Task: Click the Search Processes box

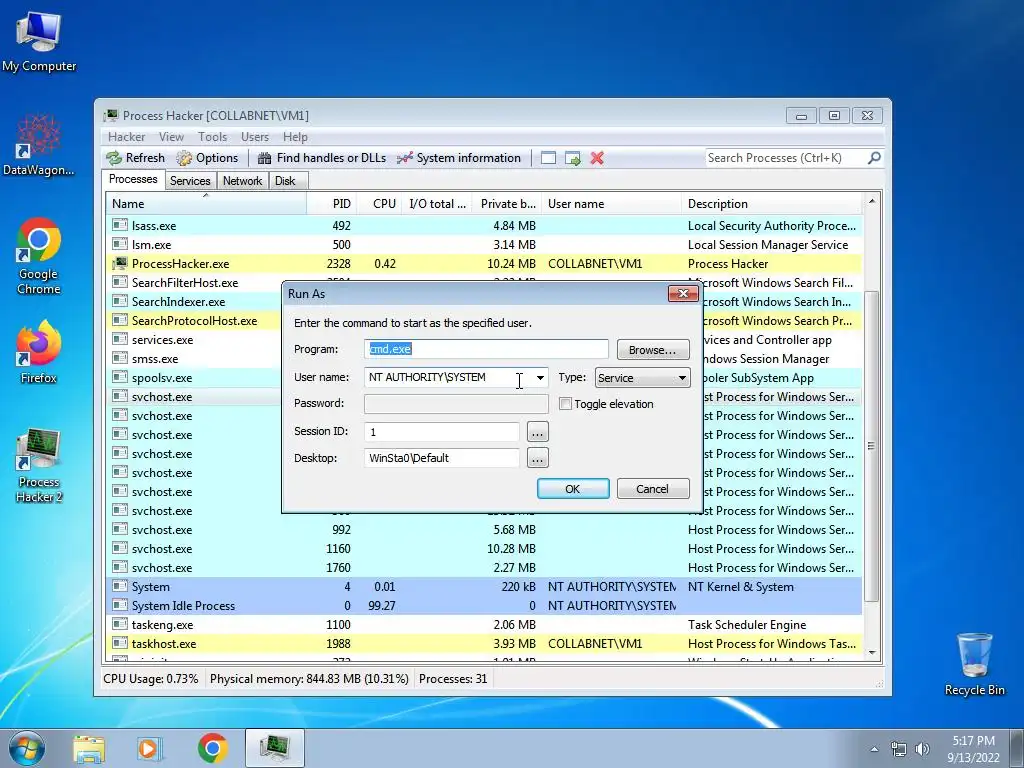Action: [785, 158]
